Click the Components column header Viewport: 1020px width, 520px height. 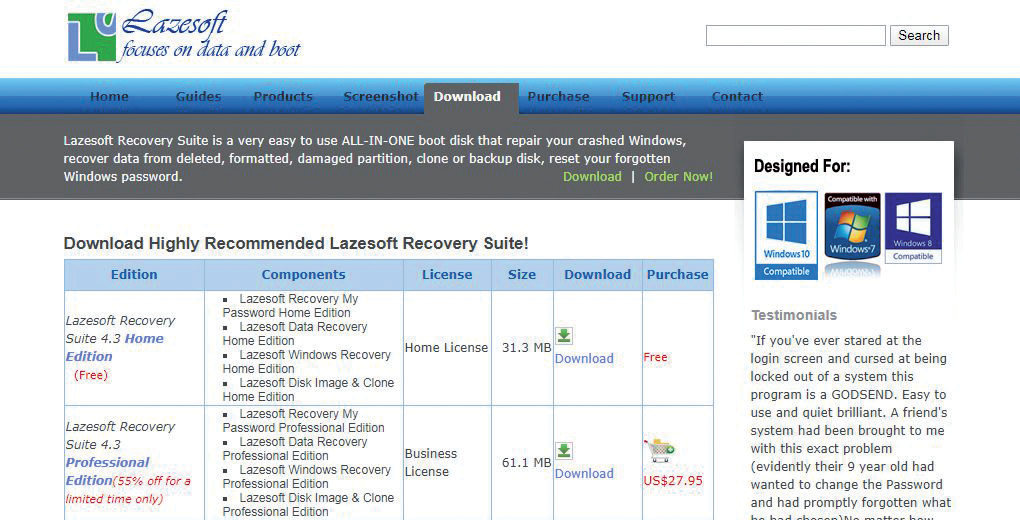(303, 275)
